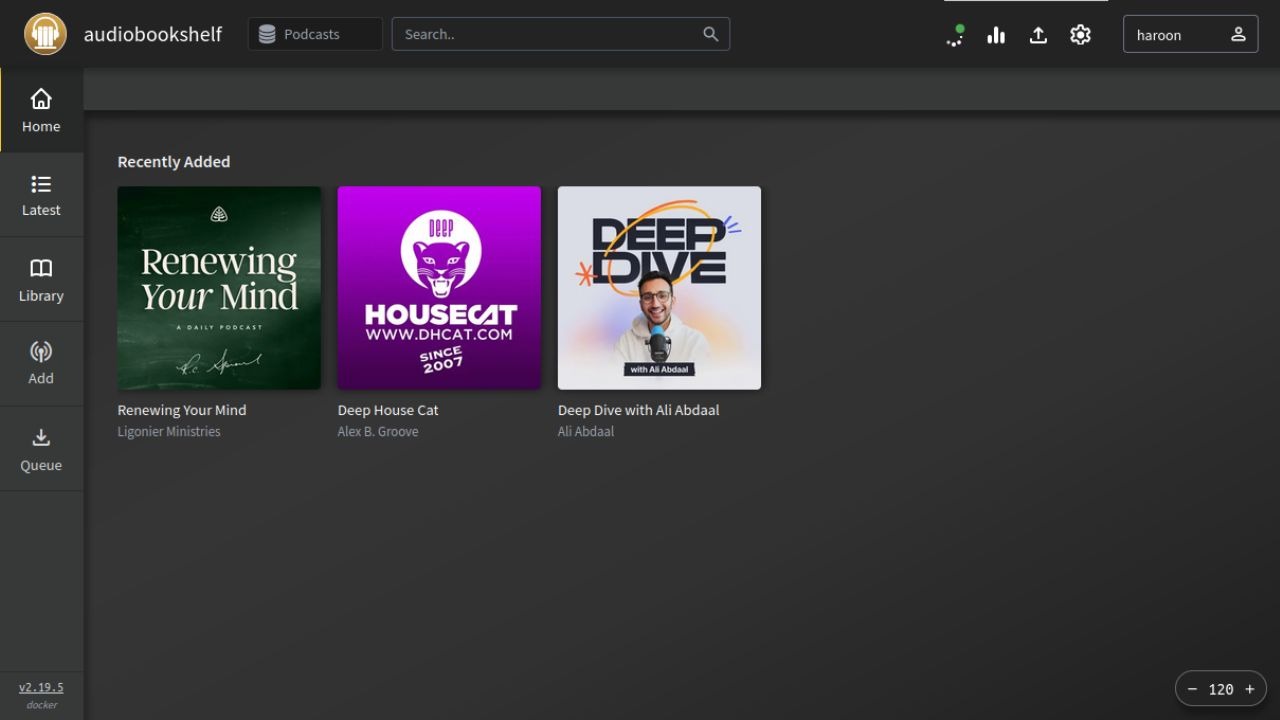Click the Ali Abdaal author text

coord(586,432)
